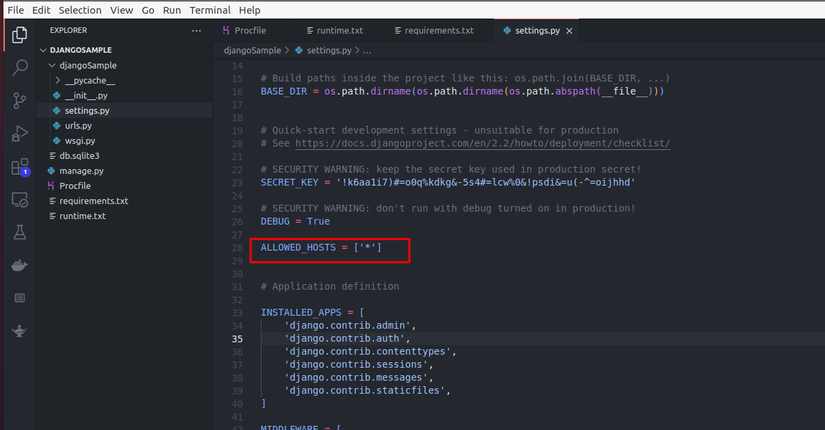
Task: Click the INSTALLED_APPS declaration line
Action: [x=313, y=313]
